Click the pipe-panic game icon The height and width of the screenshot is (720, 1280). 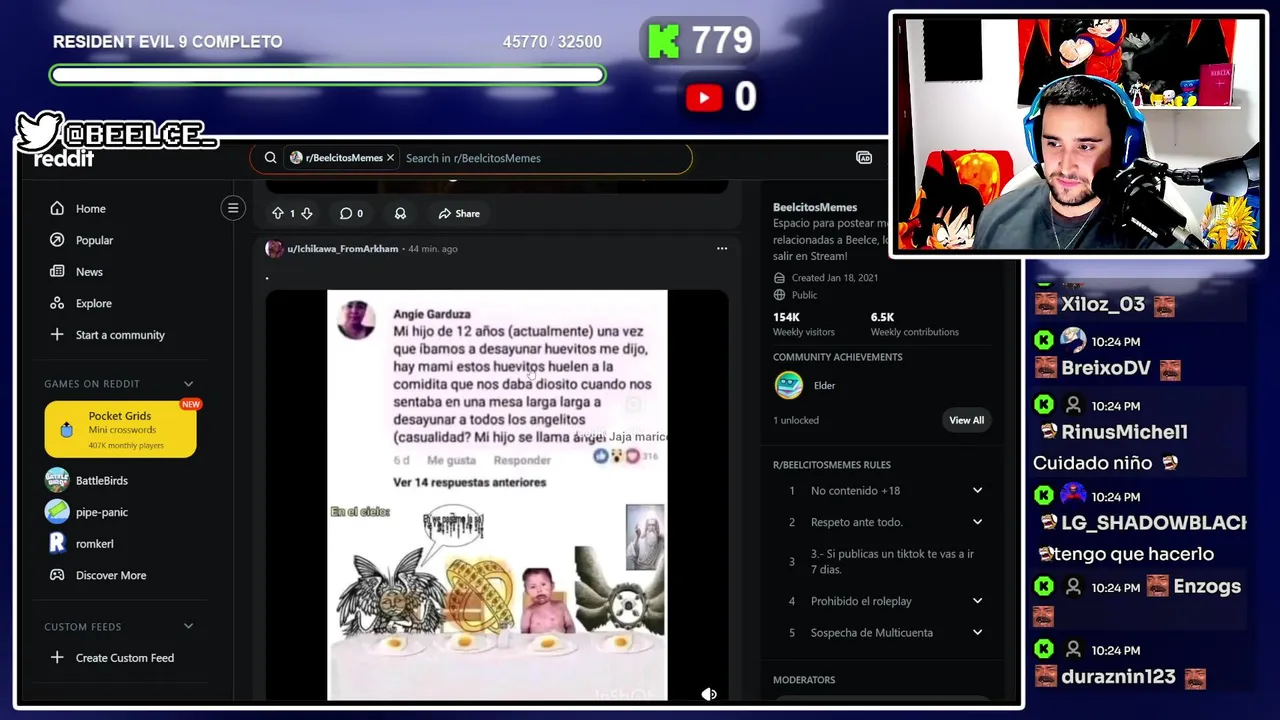point(57,512)
